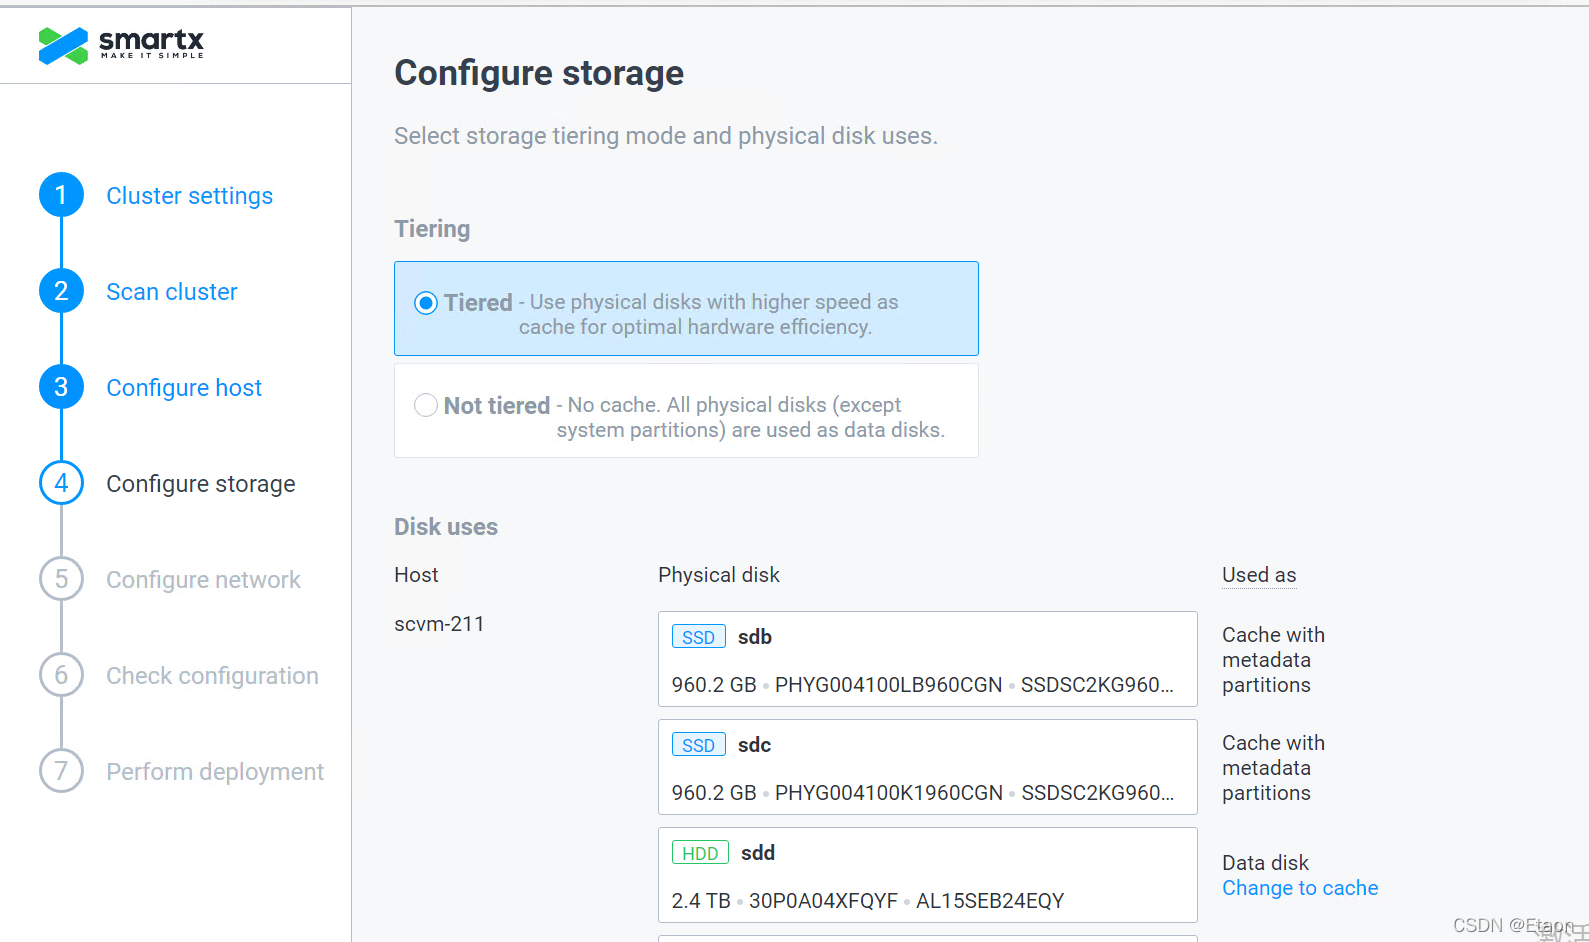The height and width of the screenshot is (942, 1589).
Task: Click sdb's Cache with metadata partitions text
Action: tap(1273, 660)
